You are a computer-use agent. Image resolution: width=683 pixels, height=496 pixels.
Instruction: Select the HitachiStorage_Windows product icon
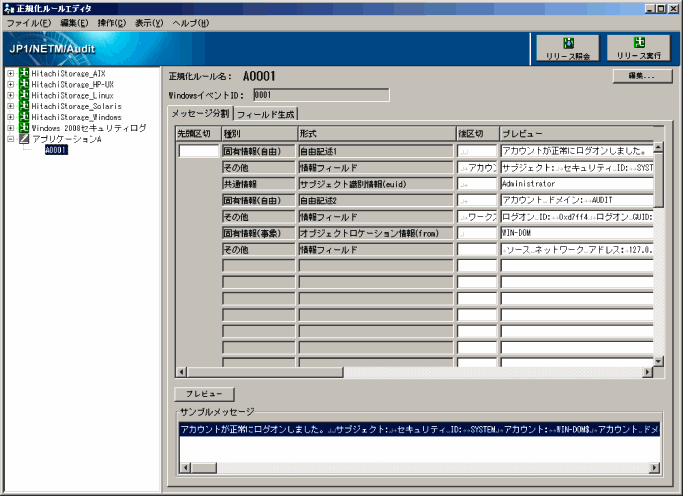tap(23, 117)
